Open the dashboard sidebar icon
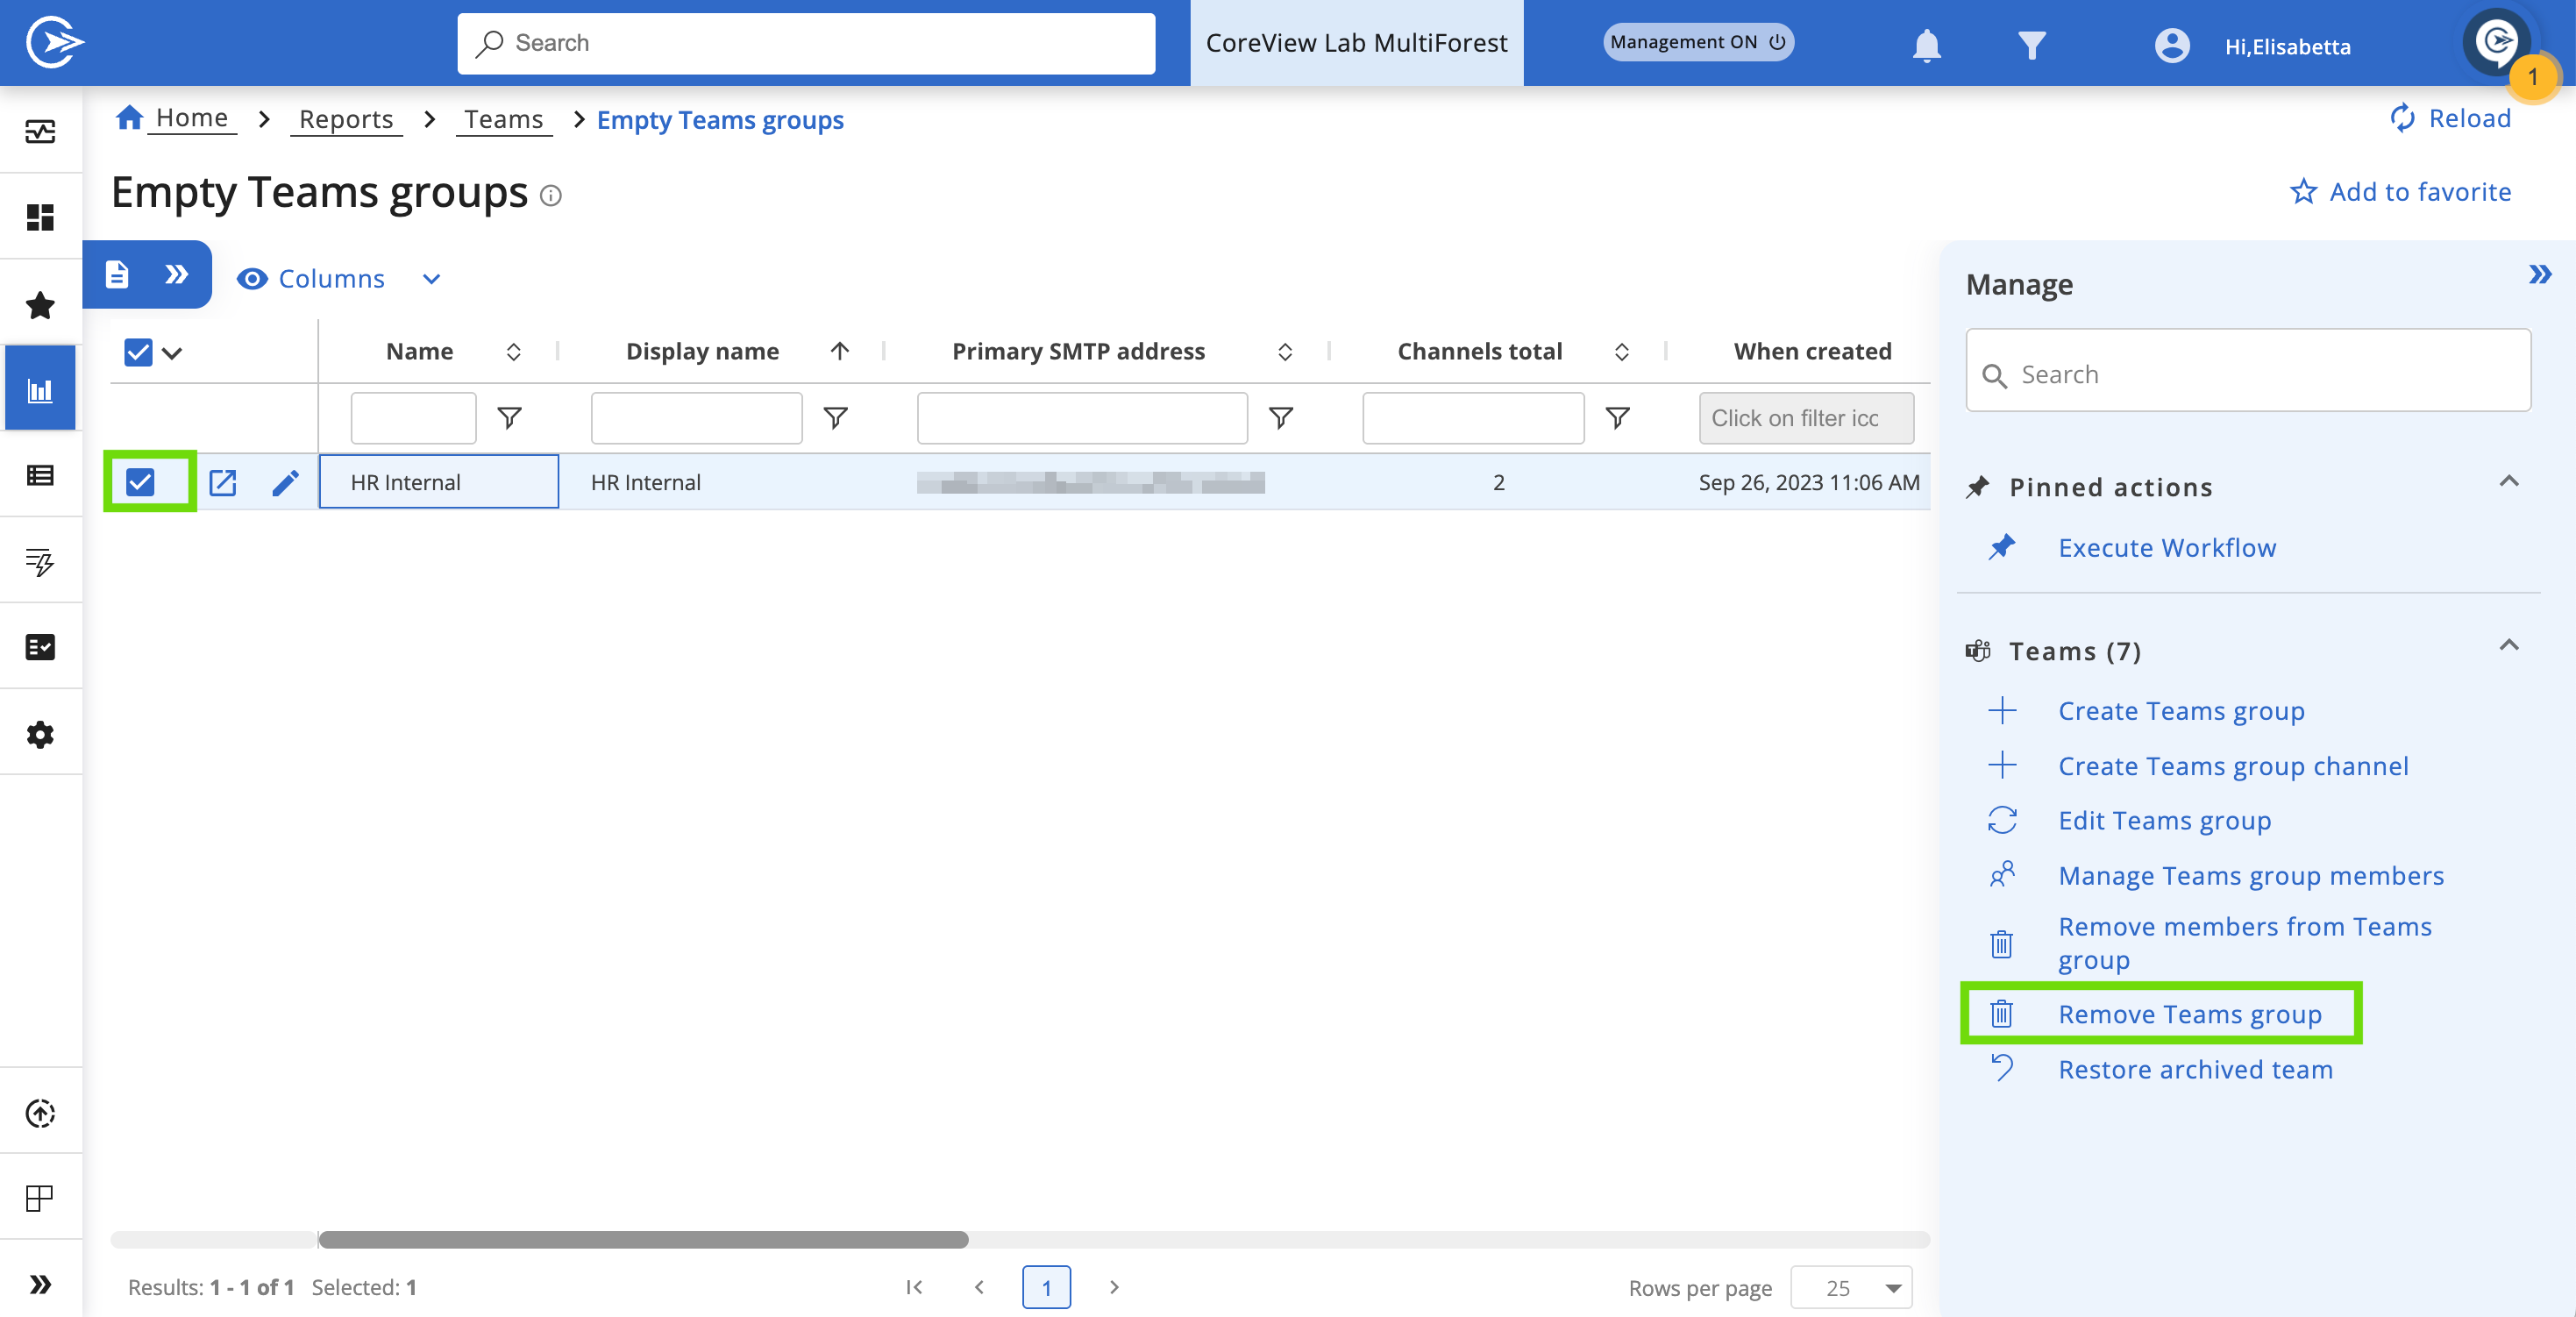2576x1317 pixels. [40, 217]
